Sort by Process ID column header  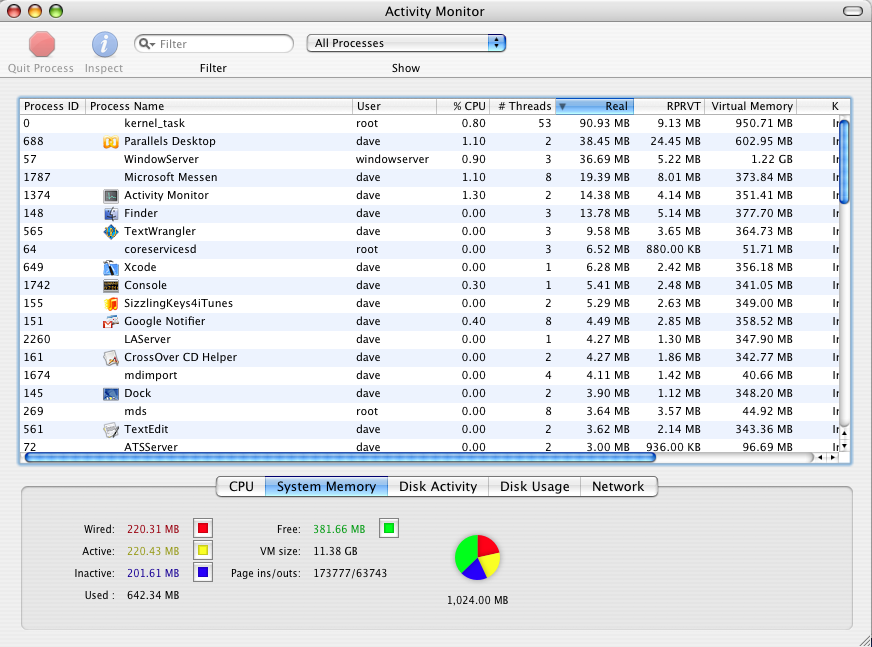click(x=52, y=106)
